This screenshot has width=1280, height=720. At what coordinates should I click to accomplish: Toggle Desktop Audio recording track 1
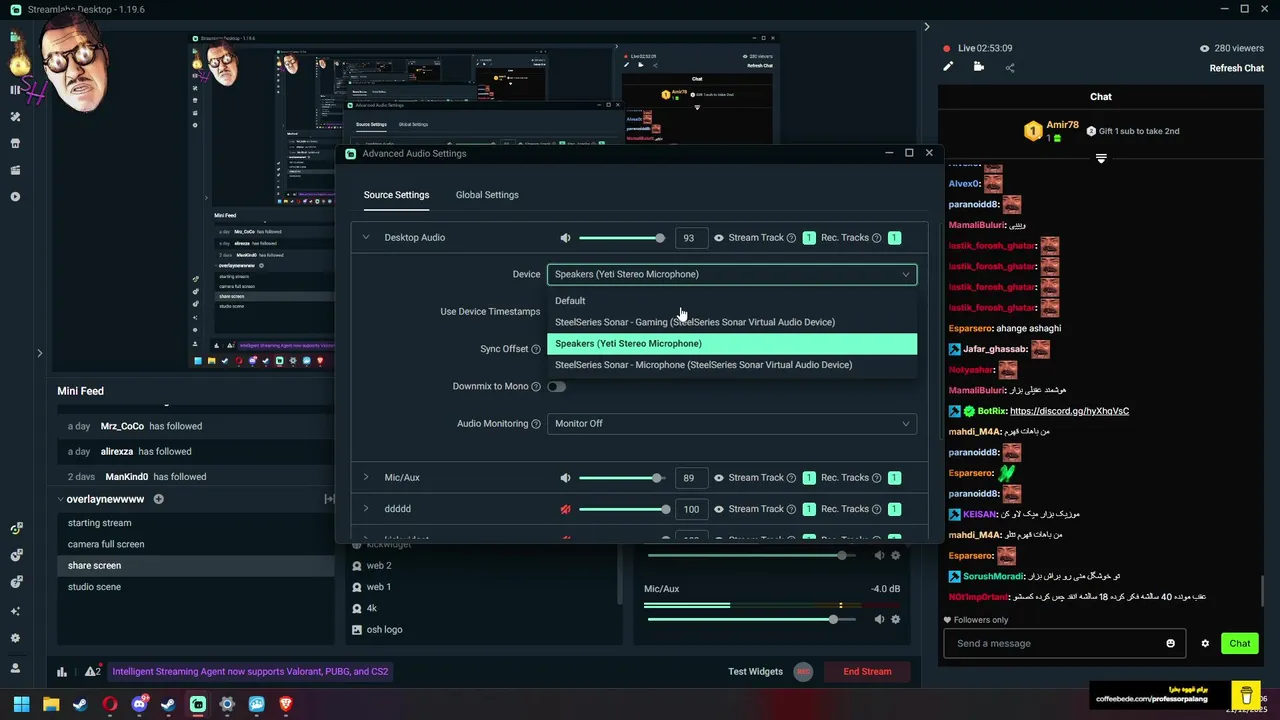click(894, 238)
